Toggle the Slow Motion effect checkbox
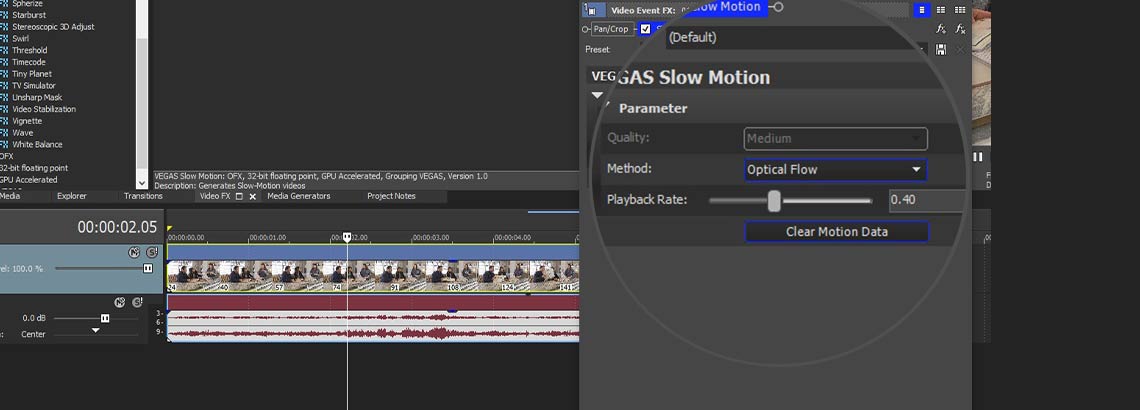The height and width of the screenshot is (410, 1140). [x=646, y=29]
